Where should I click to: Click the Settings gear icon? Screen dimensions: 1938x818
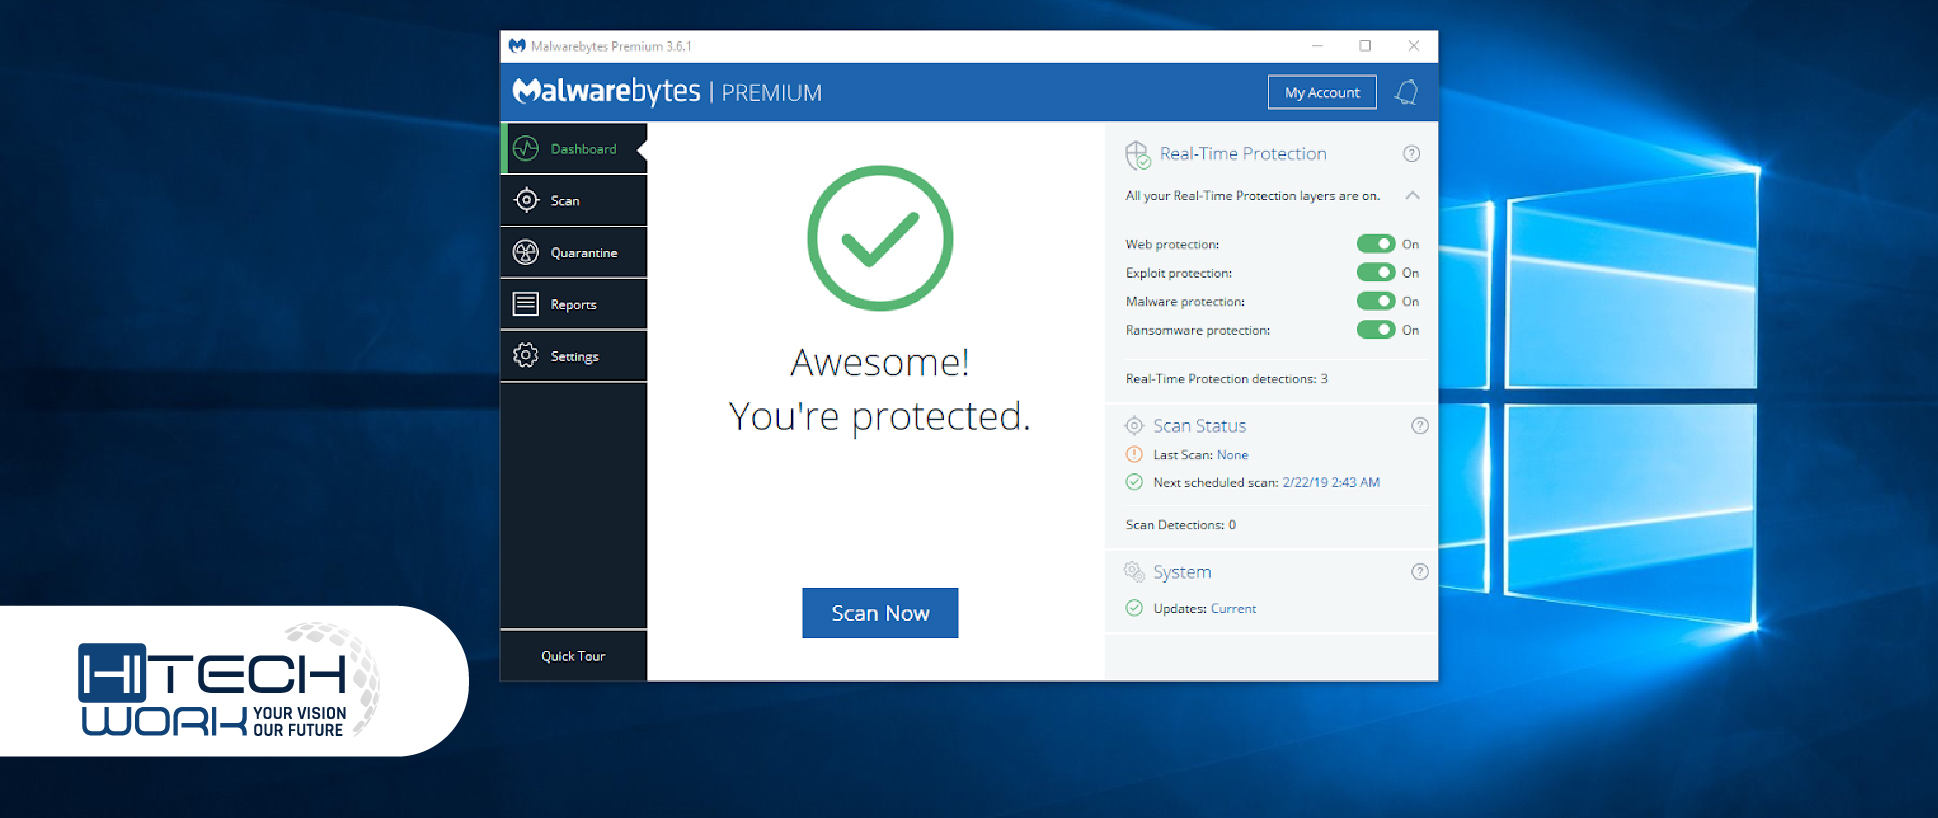pyautogui.click(x=526, y=356)
